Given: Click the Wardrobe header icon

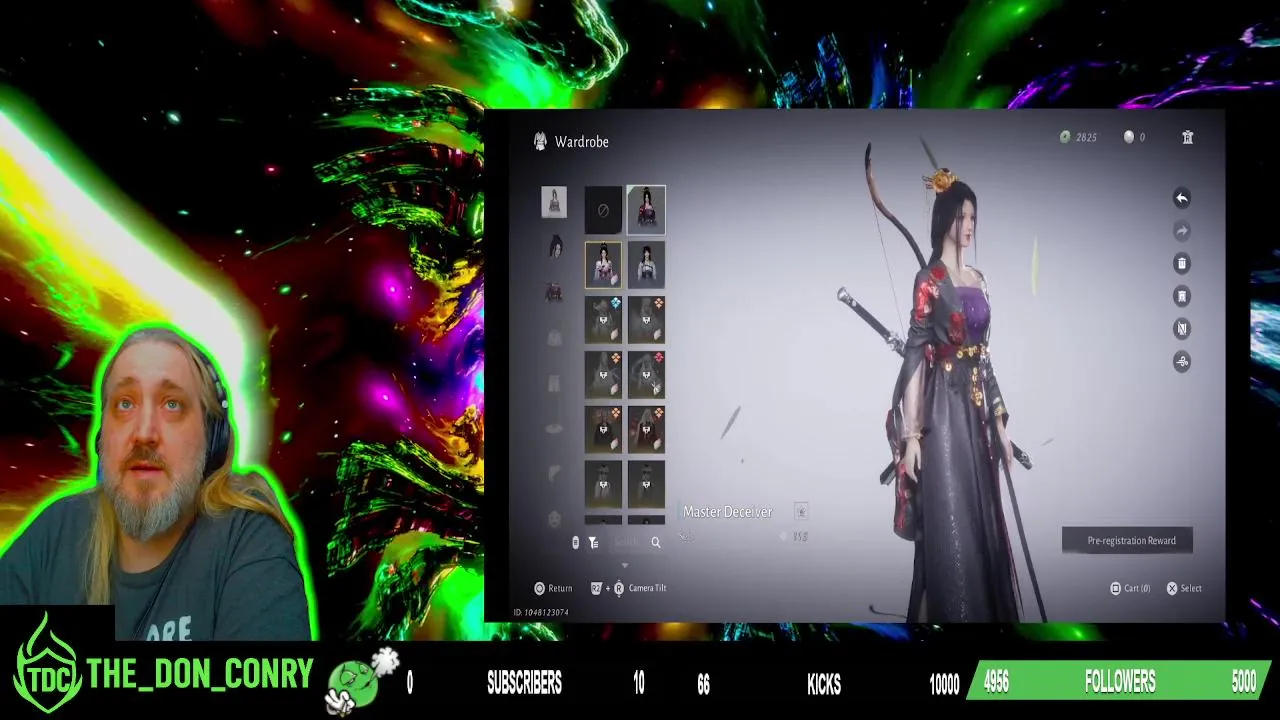Looking at the screenshot, I should [x=540, y=141].
